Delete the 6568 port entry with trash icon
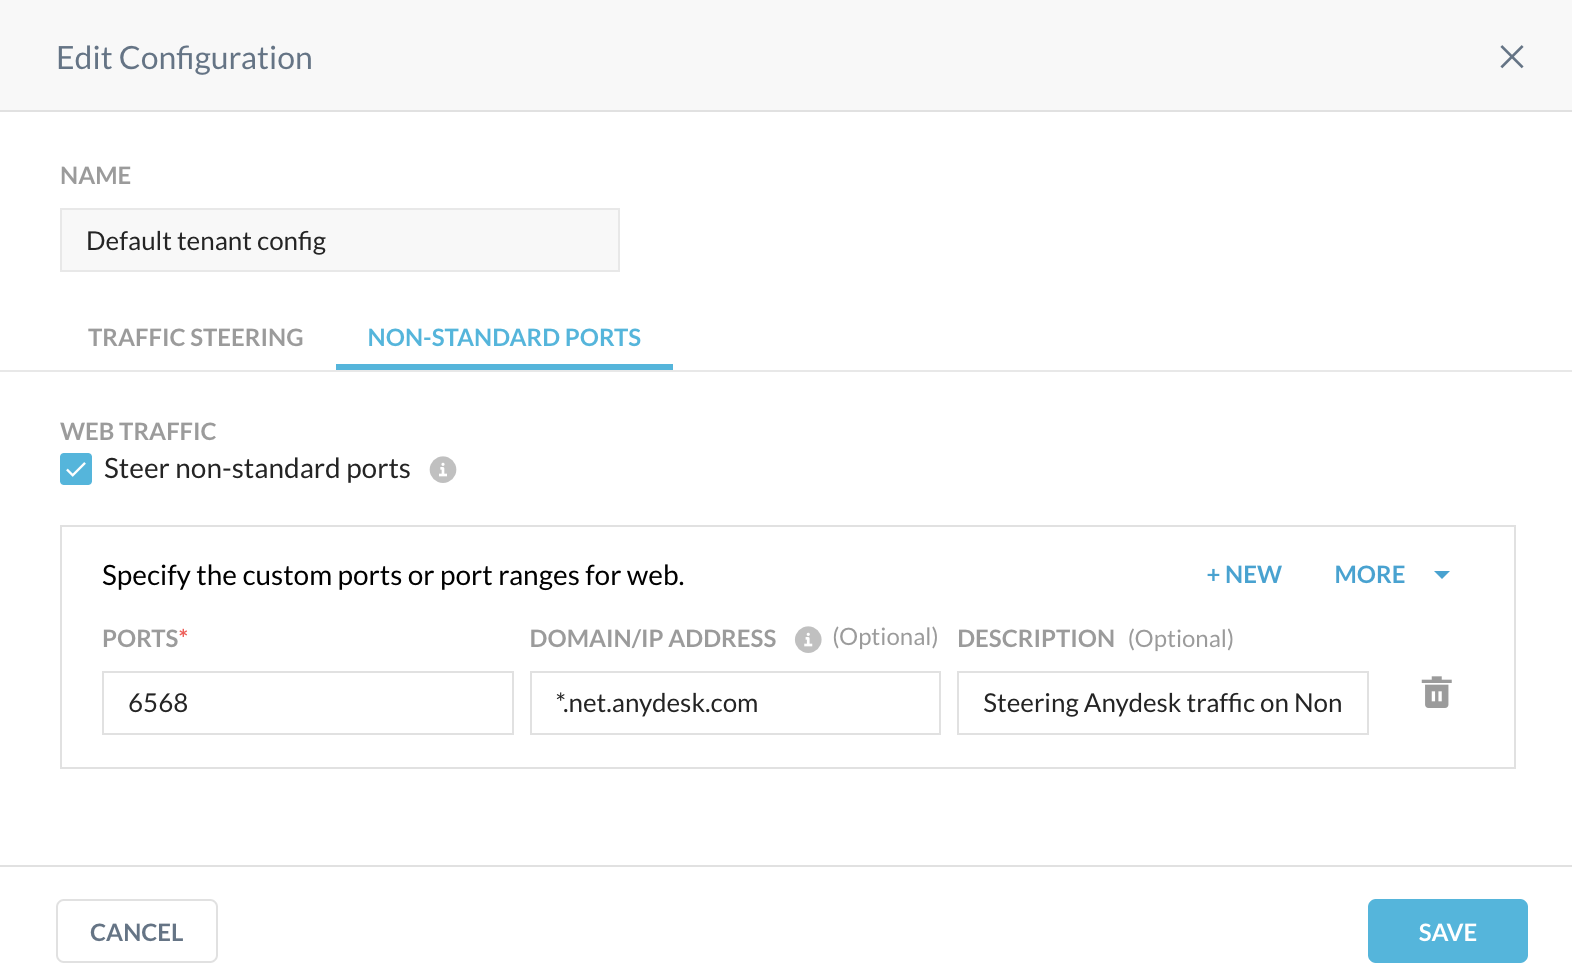The image size is (1572, 978). click(1437, 692)
